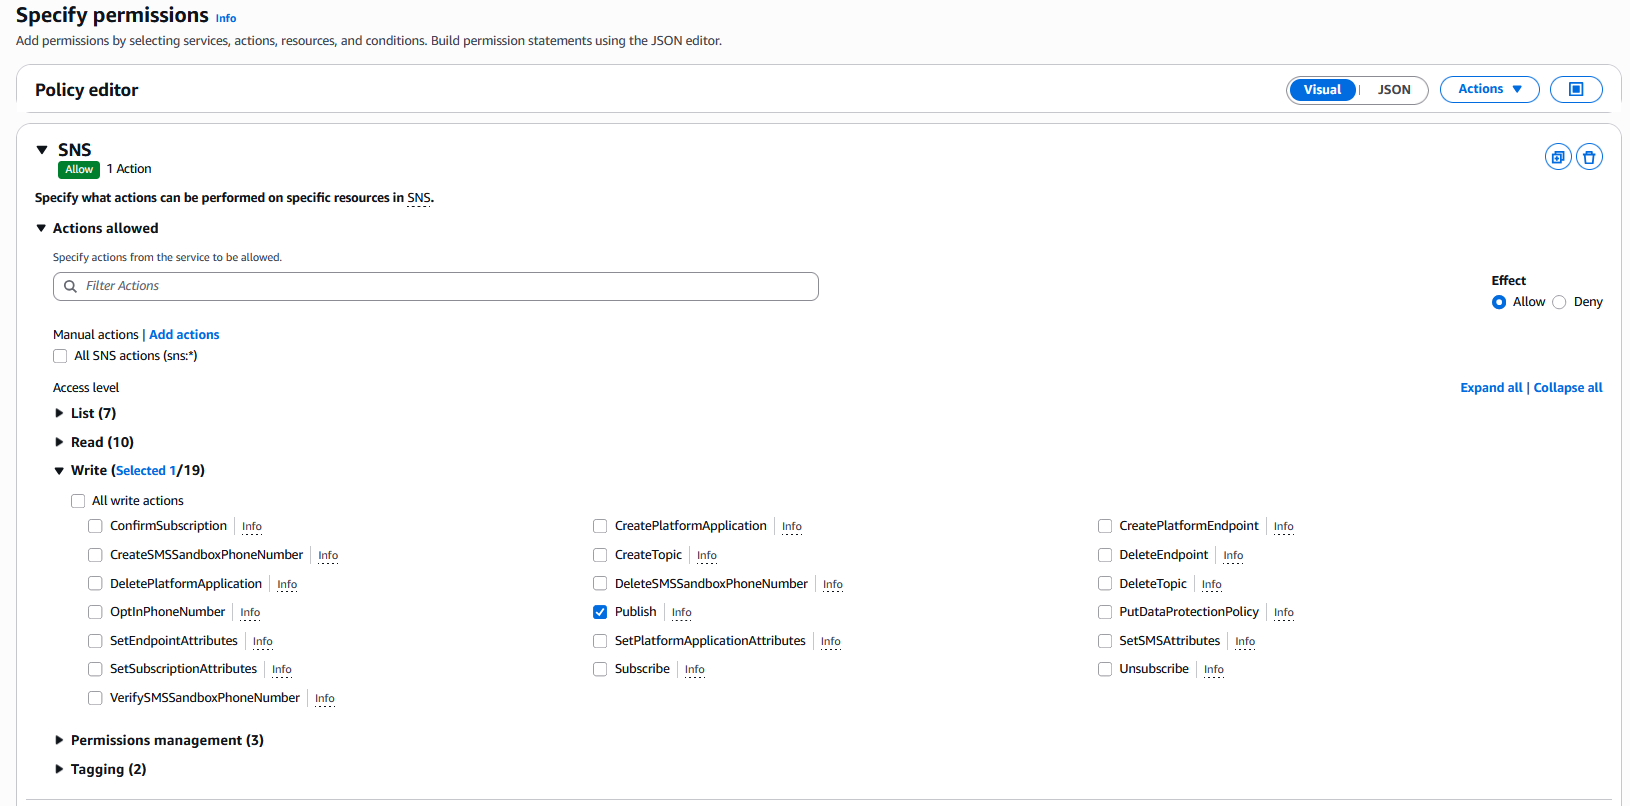Click the full-screen policy editor icon button

tap(1576, 89)
